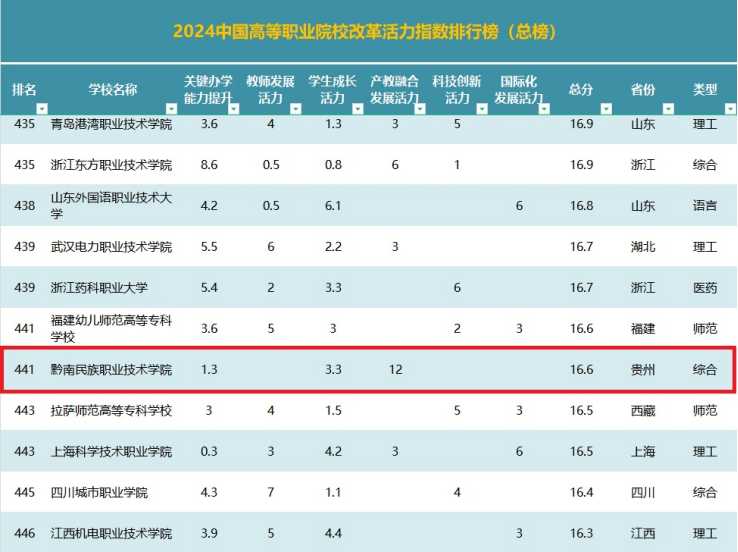
Task: Open the 学校名称 column filter dropdown
Action: click(170, 108)
